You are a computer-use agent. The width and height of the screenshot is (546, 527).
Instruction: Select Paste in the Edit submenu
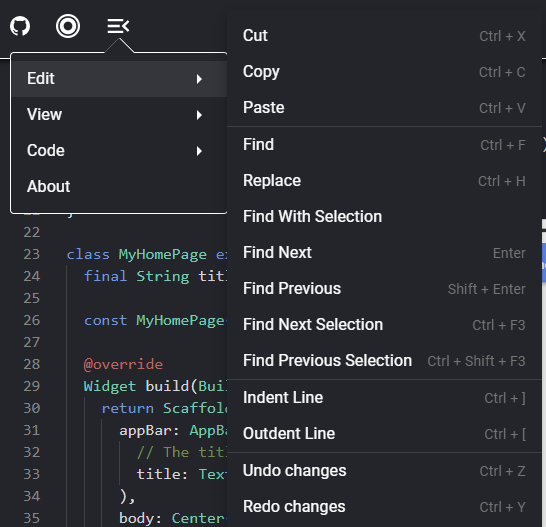[384, 108]
